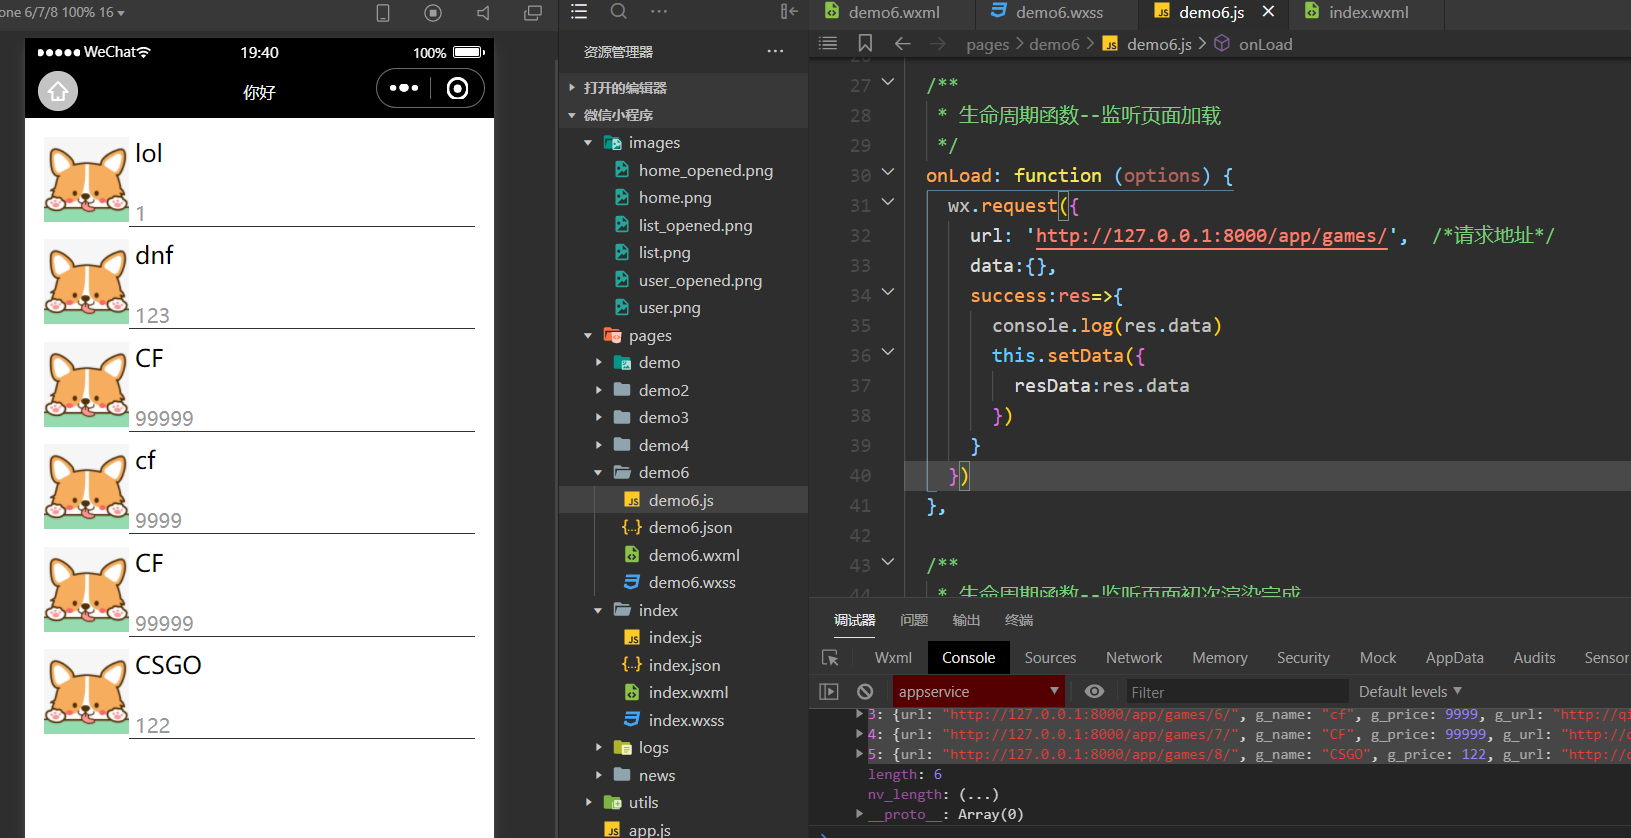Clear the console with the ban icon

[865, 691]
